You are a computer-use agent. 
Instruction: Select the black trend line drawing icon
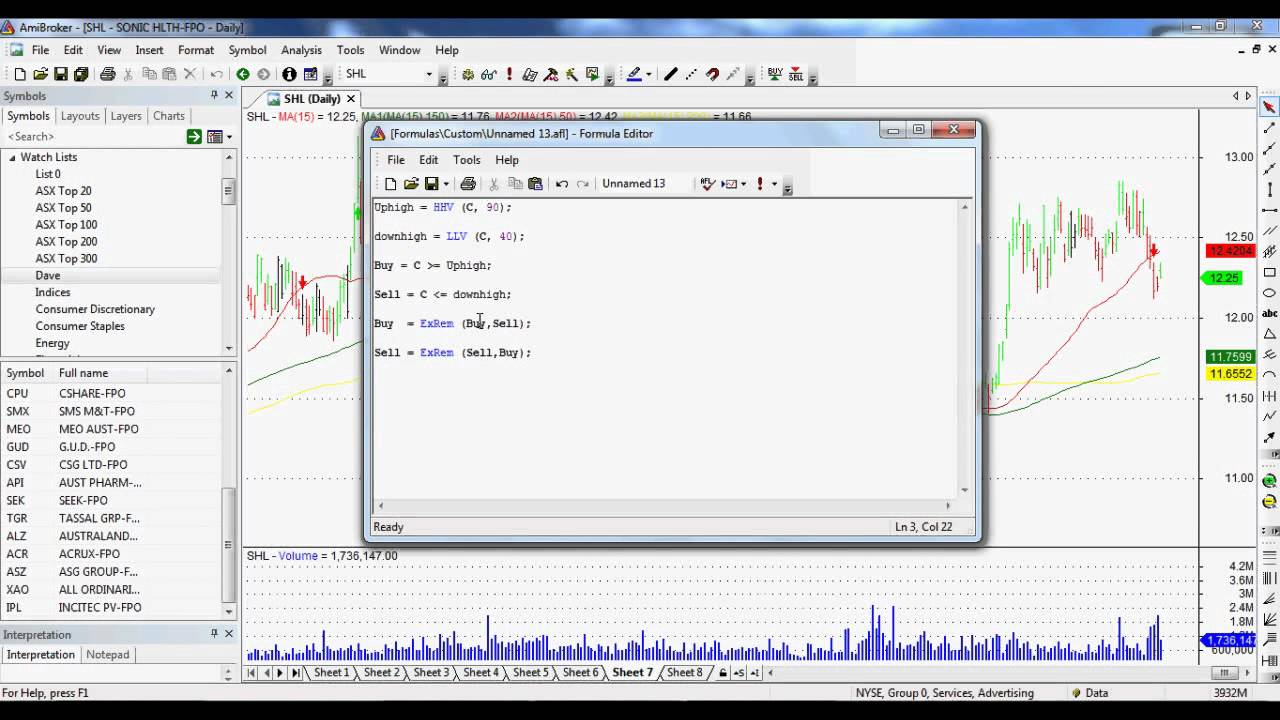tap(671, 74)
